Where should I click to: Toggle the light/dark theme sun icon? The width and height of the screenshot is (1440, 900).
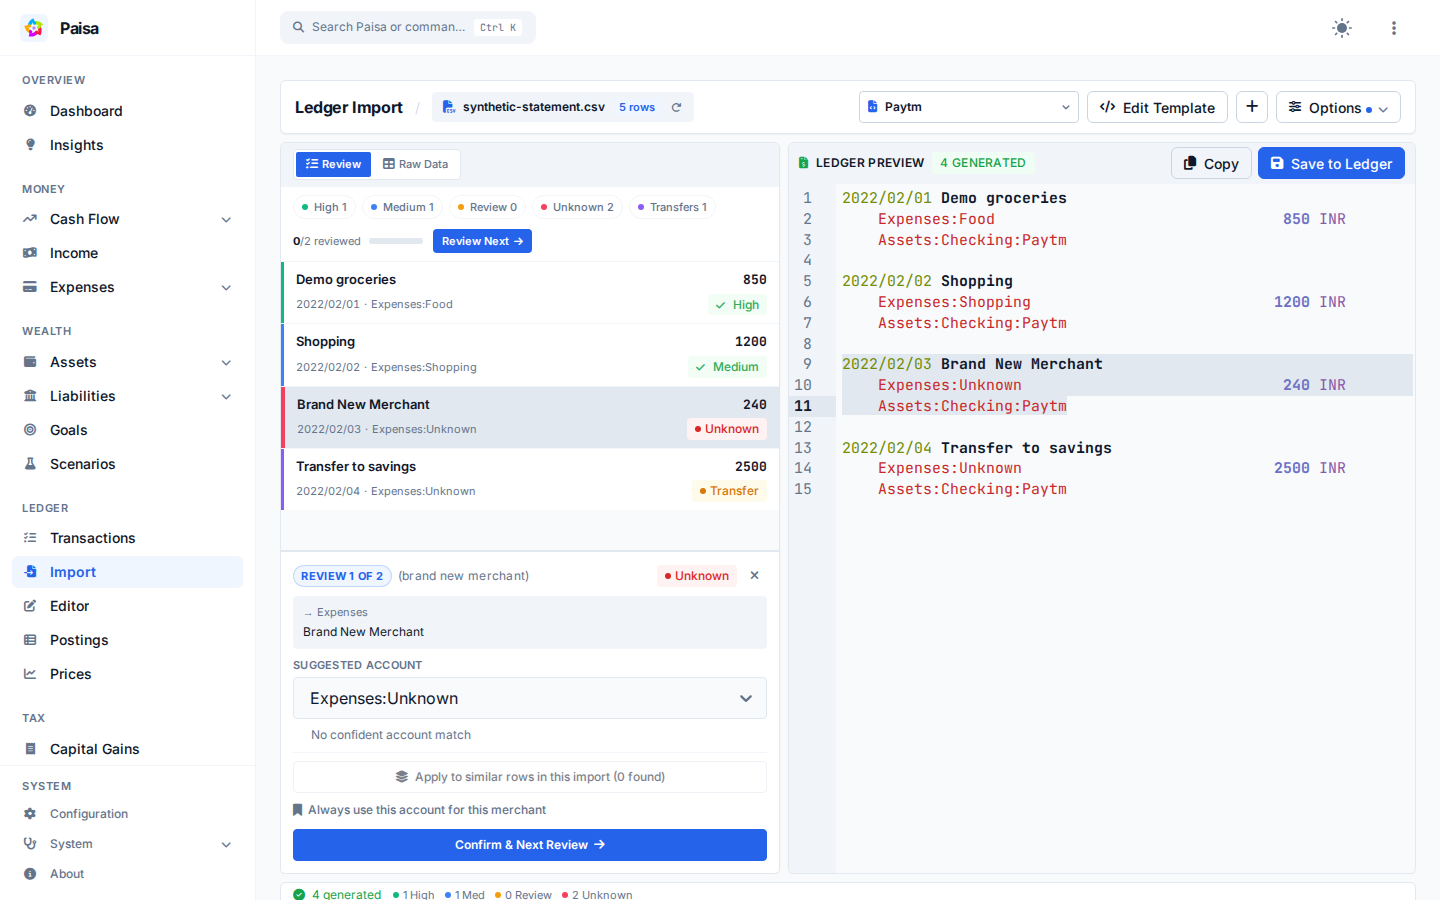click(1342, 28)
